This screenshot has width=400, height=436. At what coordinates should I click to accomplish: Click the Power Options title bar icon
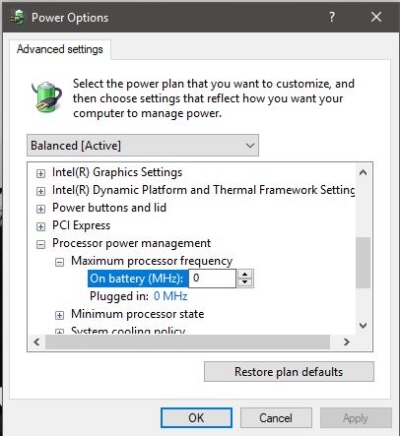18,17
